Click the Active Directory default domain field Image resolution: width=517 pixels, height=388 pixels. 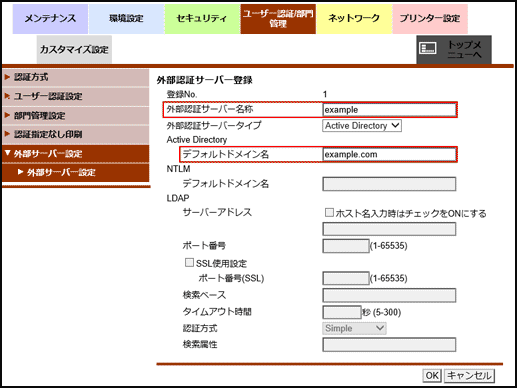pyautogui.click(x=389, y=154)
